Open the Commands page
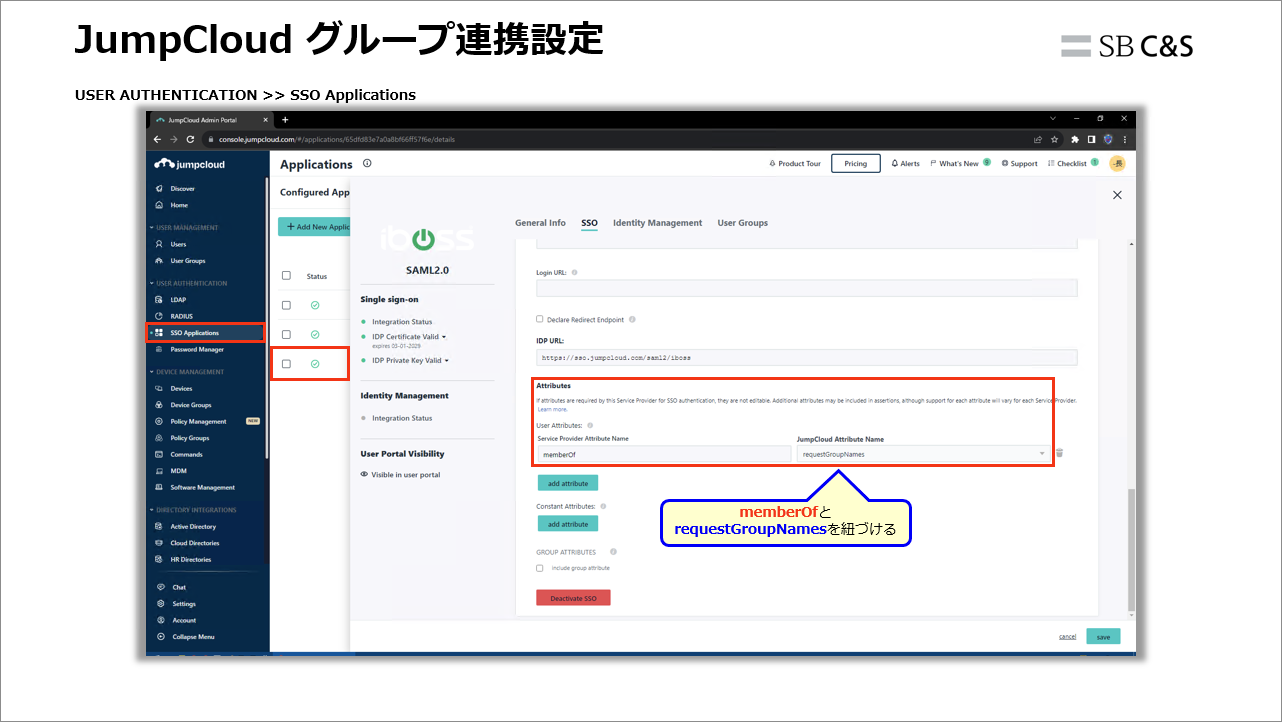Image resolution: width=1282 pixels, height=722 pixels. pyautogui.click(x=186, y=454)
